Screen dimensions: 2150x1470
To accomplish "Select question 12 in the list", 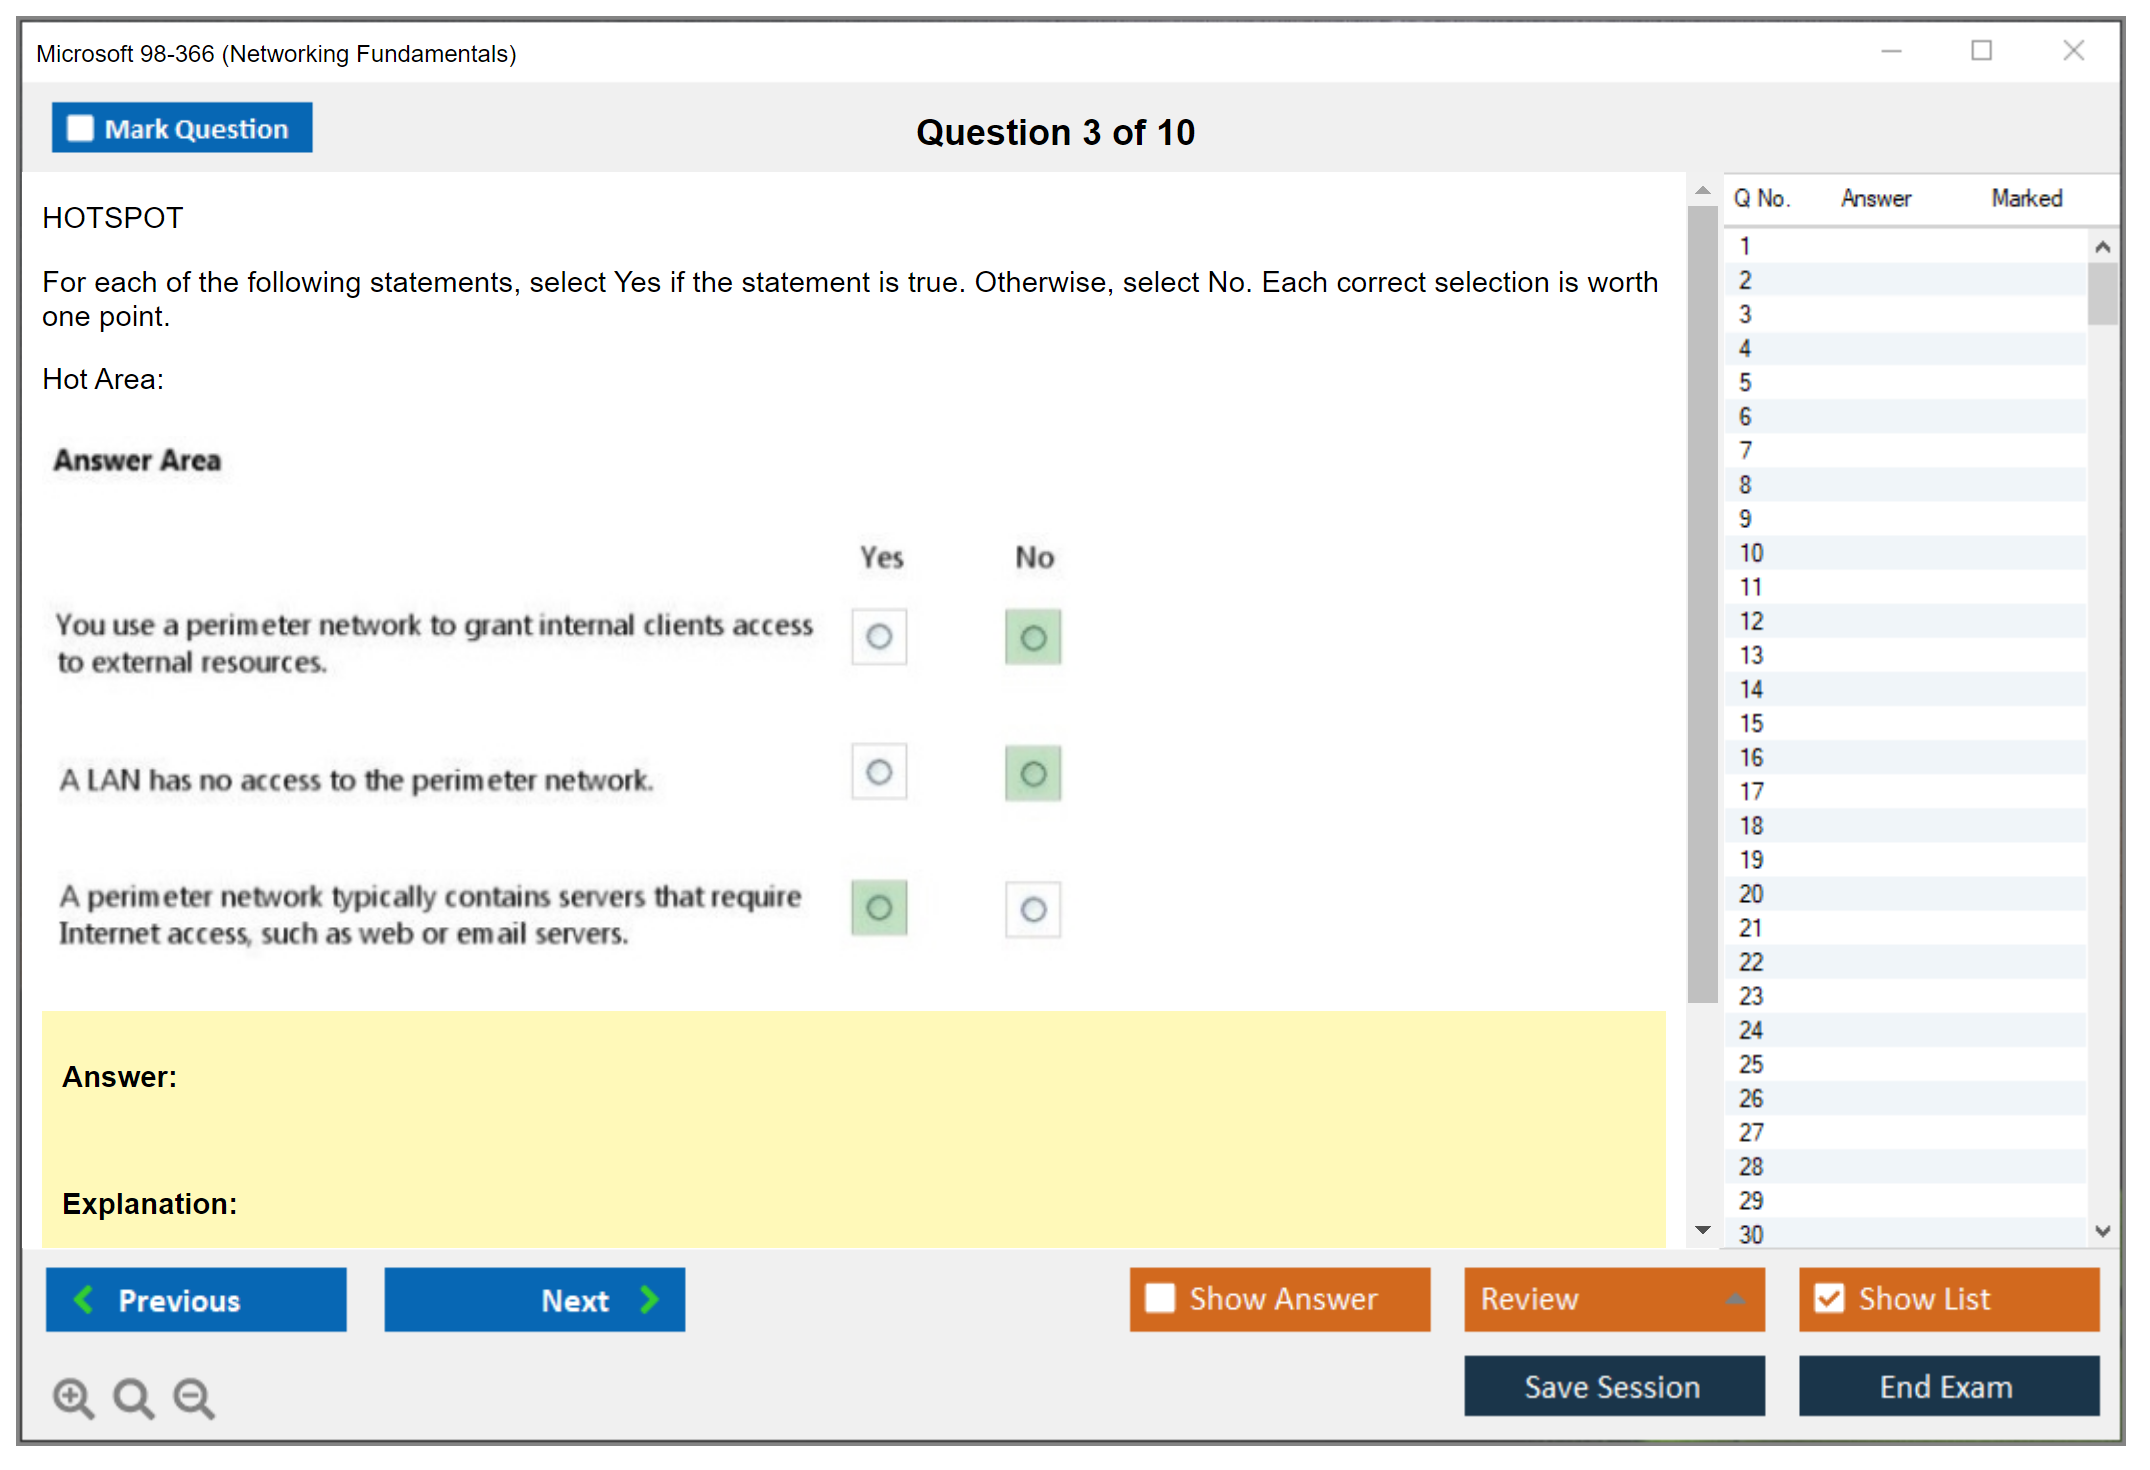I will (1752, 621).
